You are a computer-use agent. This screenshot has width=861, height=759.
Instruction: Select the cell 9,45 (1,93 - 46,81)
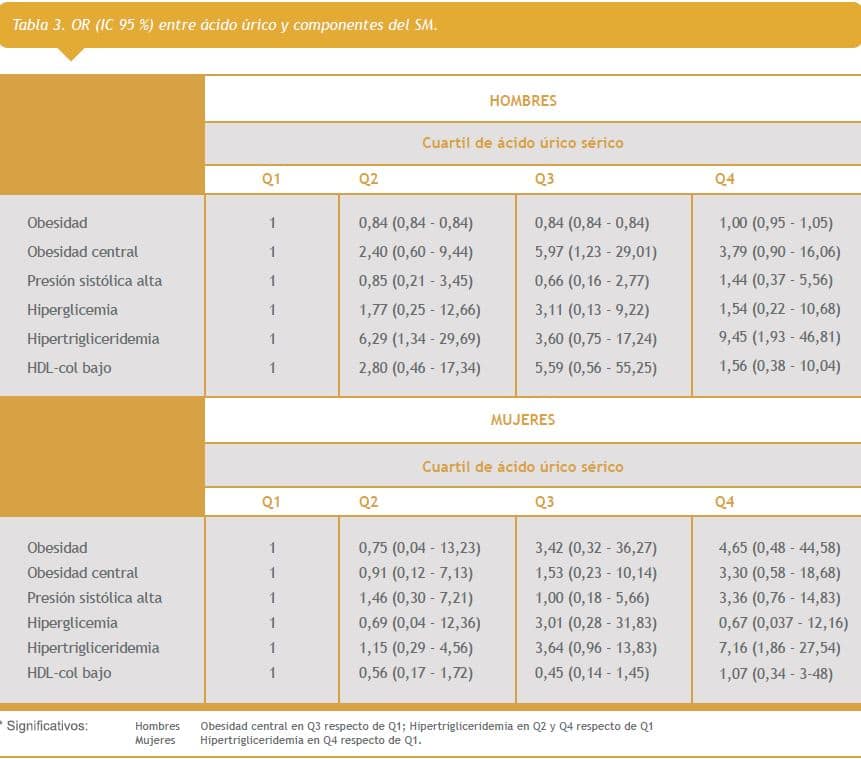click(x=776, y=338)
